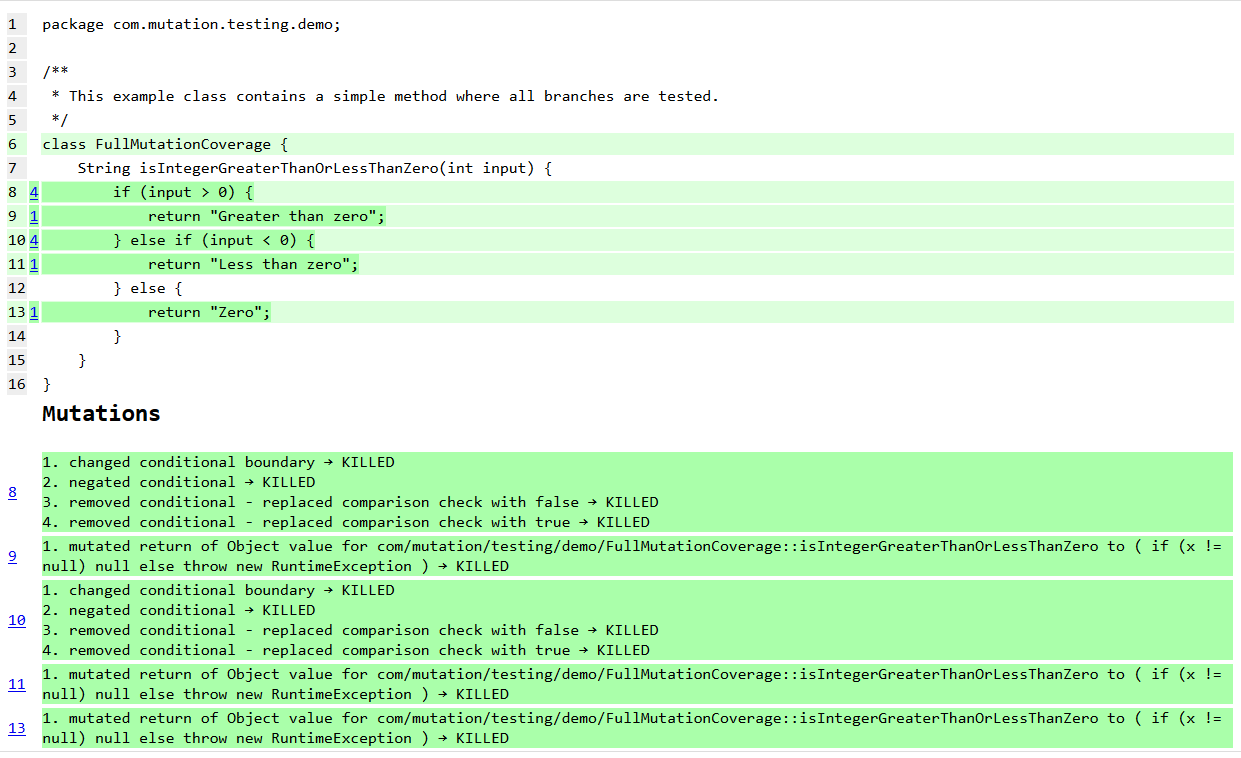The image size is (1241, 758).
Task: Open the mutation count link on line 9
Action: click(x=34, y=216)
